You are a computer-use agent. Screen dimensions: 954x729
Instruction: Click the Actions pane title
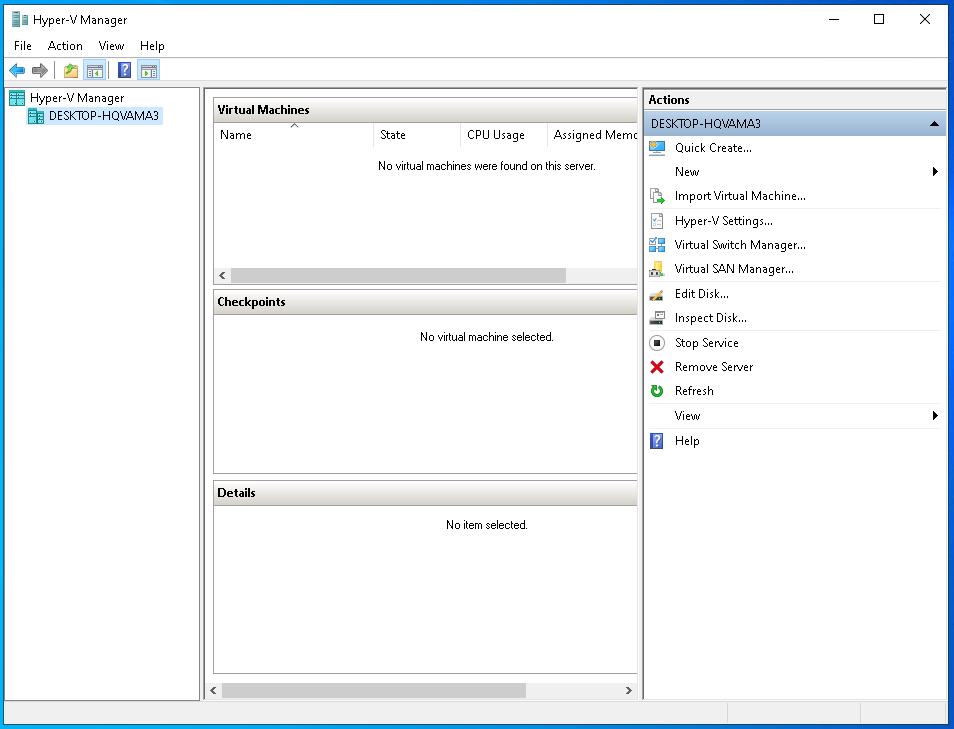click(x=669, y=100)
